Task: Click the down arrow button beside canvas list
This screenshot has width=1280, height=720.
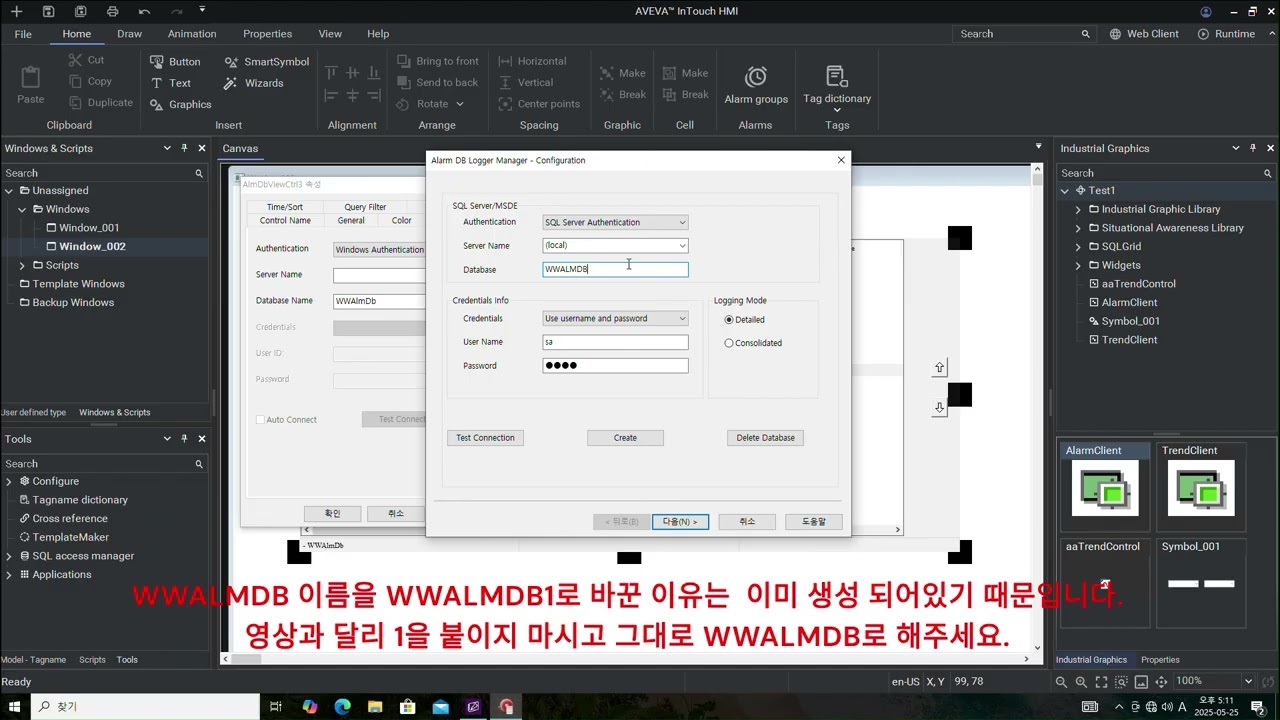Action: (939, 408)
